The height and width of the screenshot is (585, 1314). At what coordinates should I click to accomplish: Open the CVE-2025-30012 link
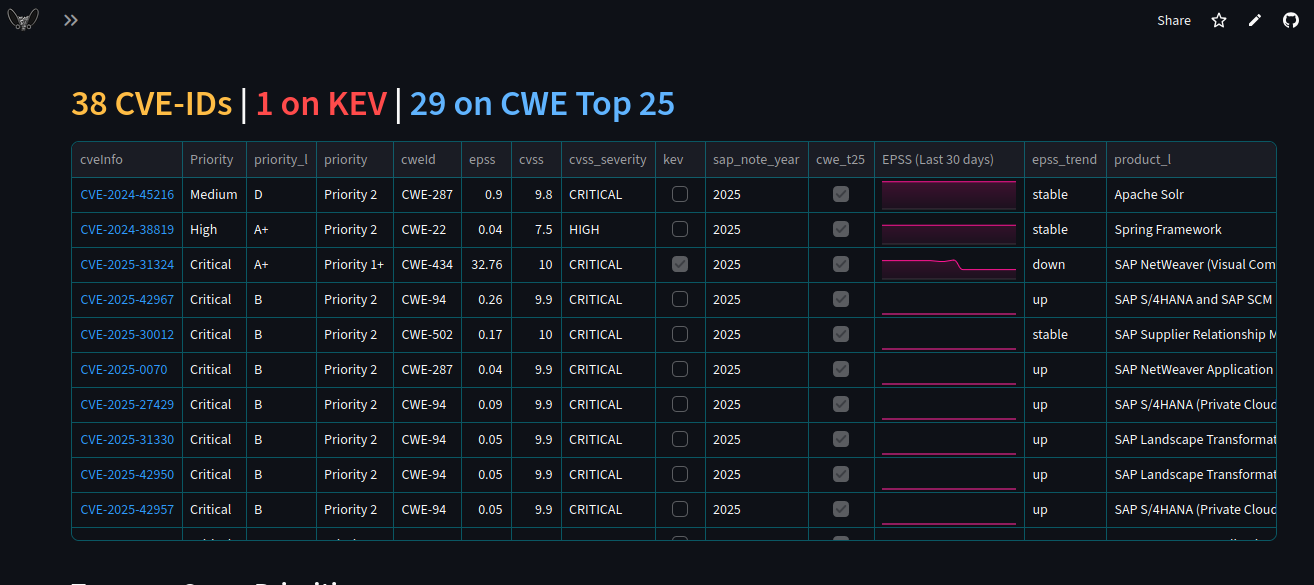pos(127,334)
